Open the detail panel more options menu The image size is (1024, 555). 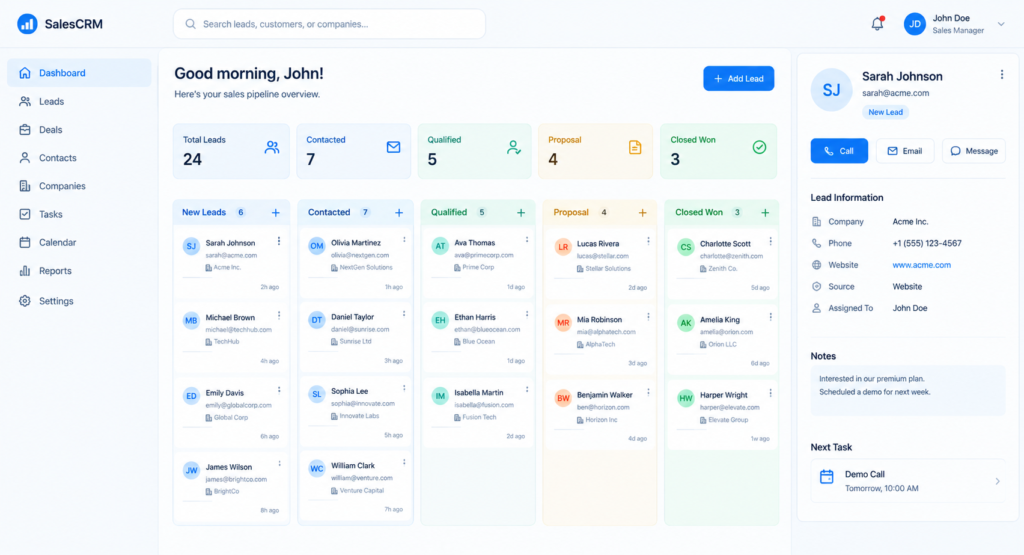(x=1002, y=75)
